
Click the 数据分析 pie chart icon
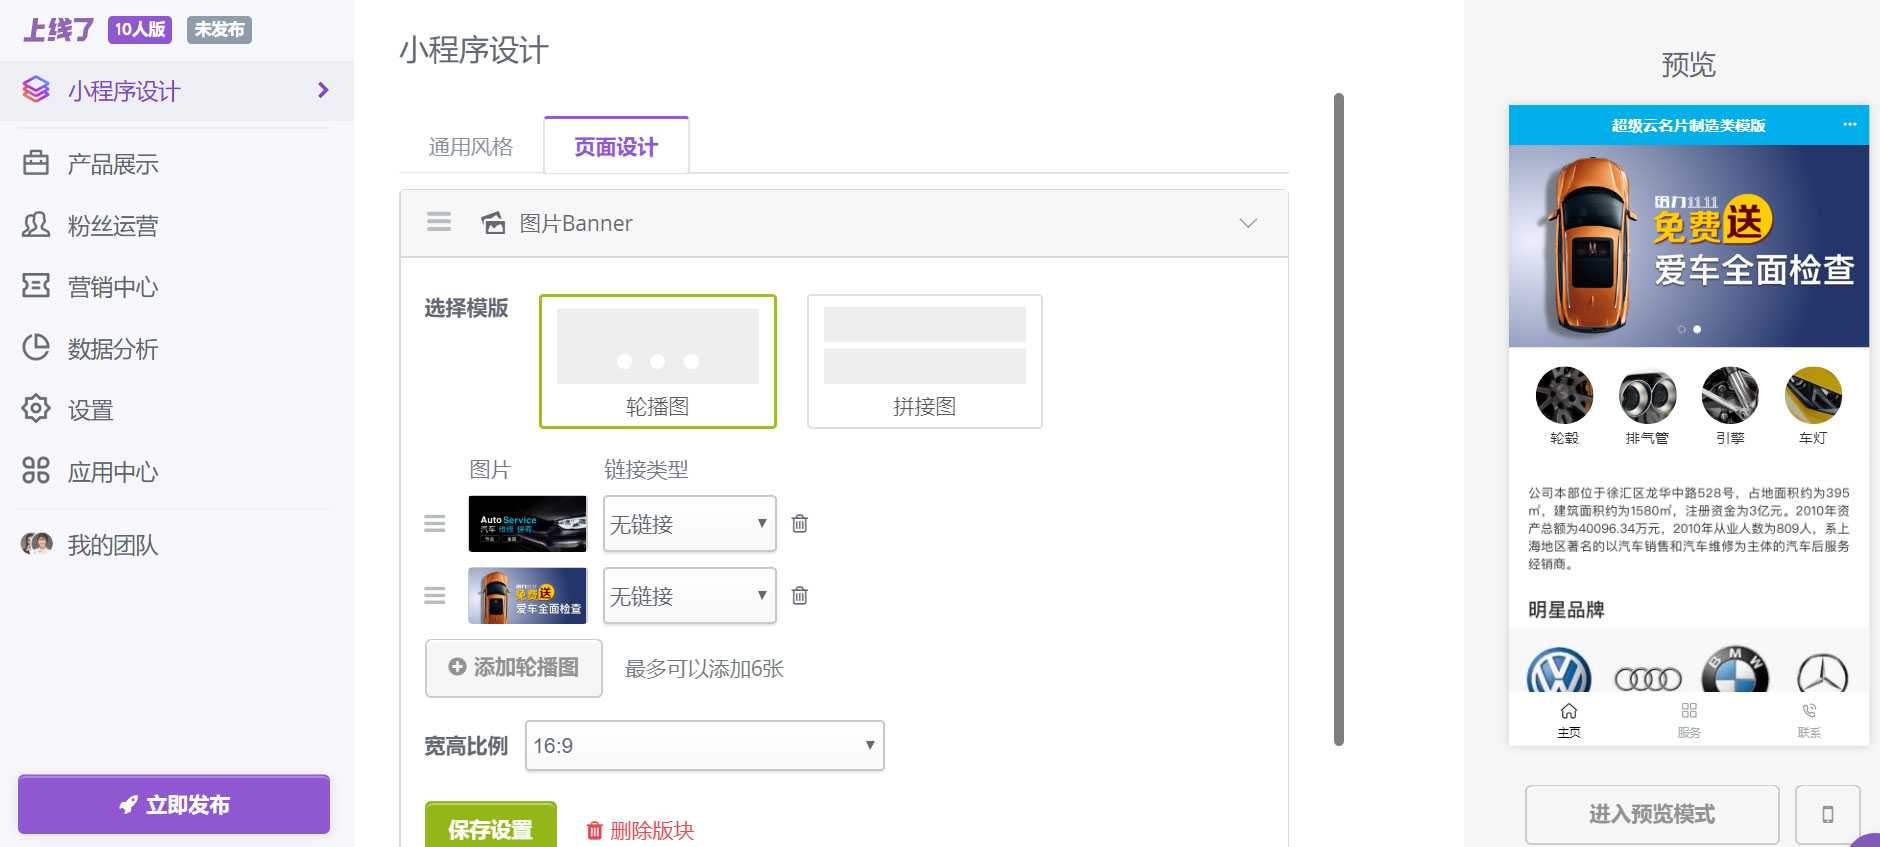click(36, 348)
